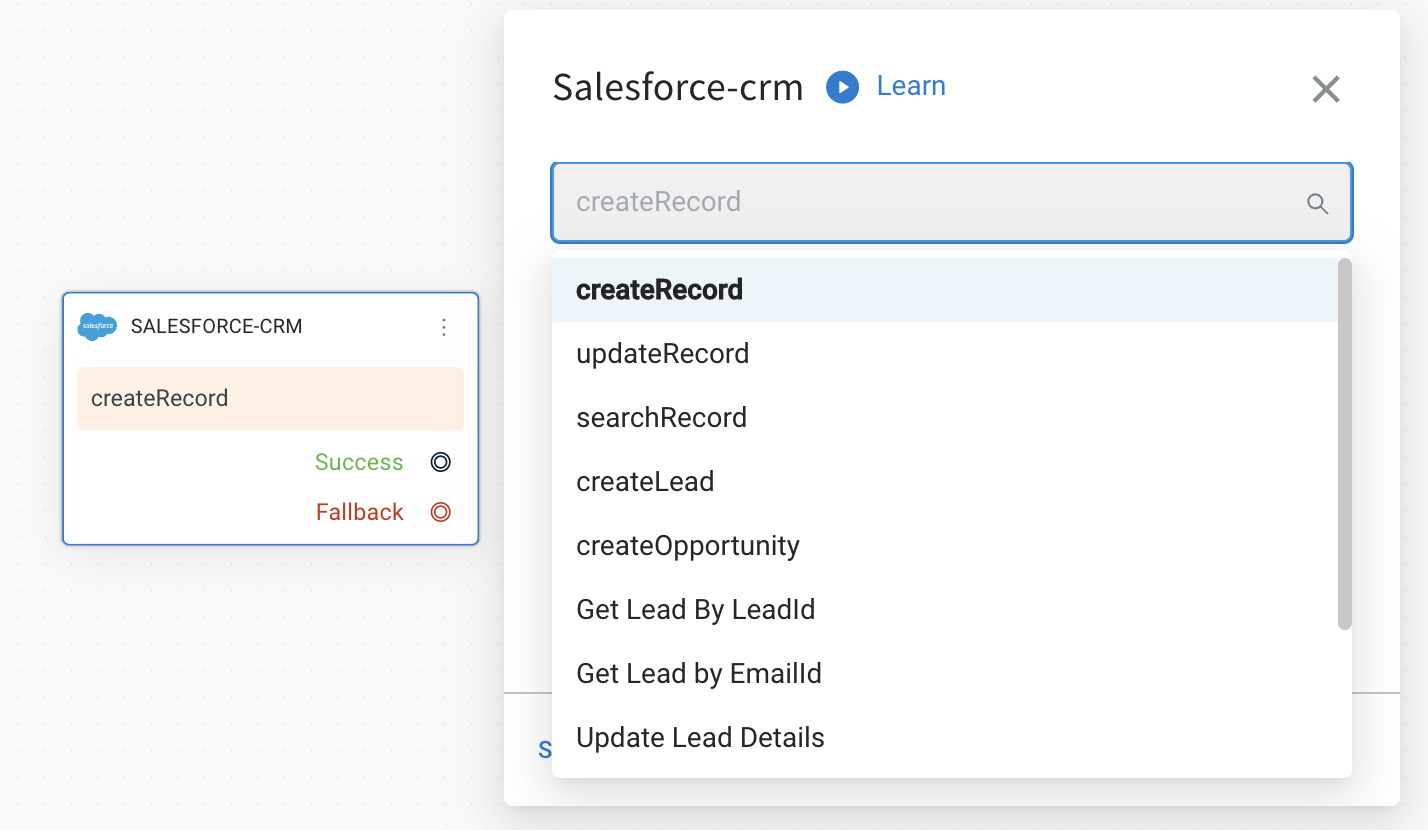The height and width of the screenshot is (830, 1428).
Task: Open the three-dot menu on SALESFORCE-CRM node
Action: [444, 327]
